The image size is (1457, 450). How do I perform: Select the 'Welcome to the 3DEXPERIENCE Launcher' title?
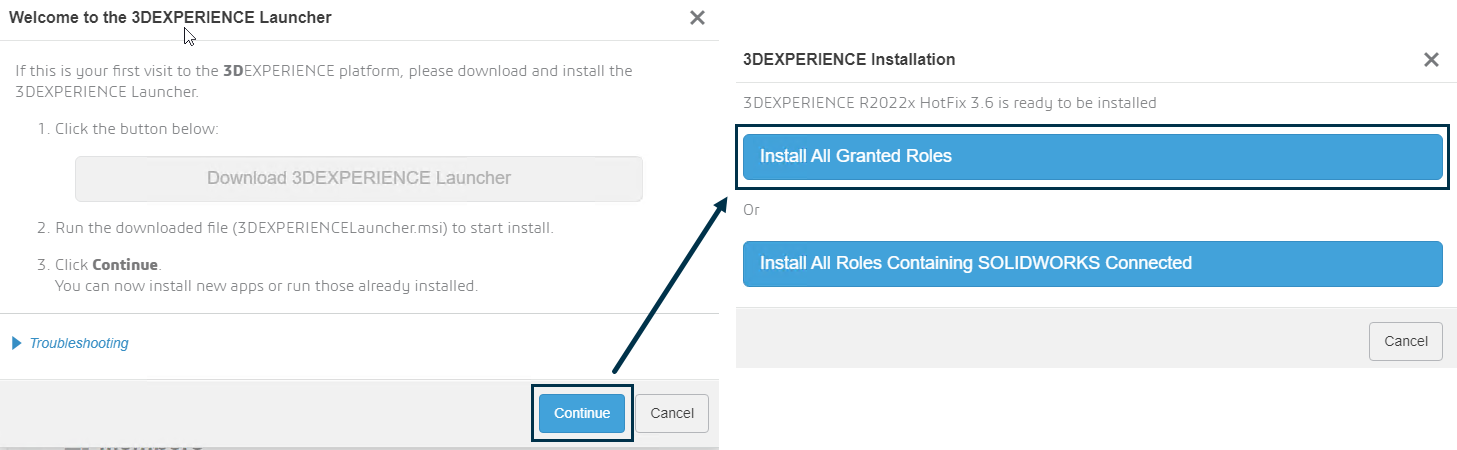[x=170, y=17]
